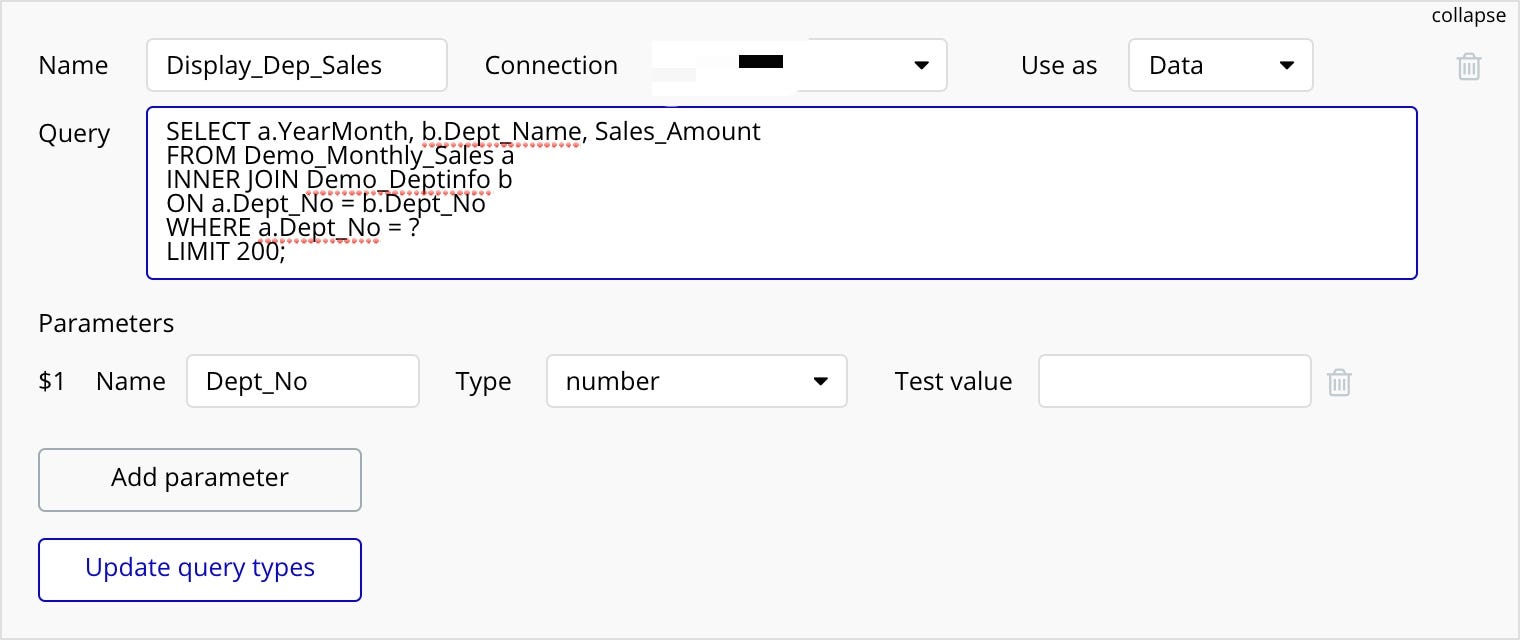Click the Parameters section heading
1522x642 pixels.
(x=106, y=324)
